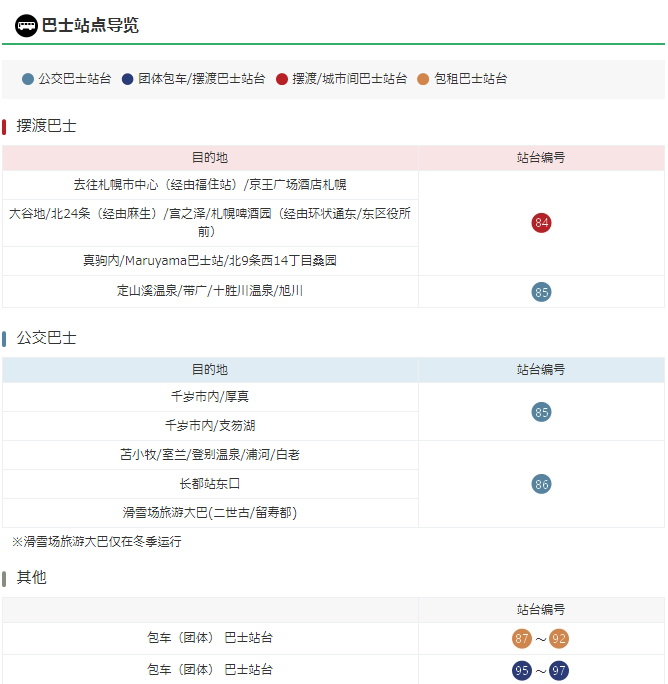The height and width of the screenshot is (684, 668).
Task: Click the 85 badge next to 千岁市内 rows
Action: click(542, 412)
